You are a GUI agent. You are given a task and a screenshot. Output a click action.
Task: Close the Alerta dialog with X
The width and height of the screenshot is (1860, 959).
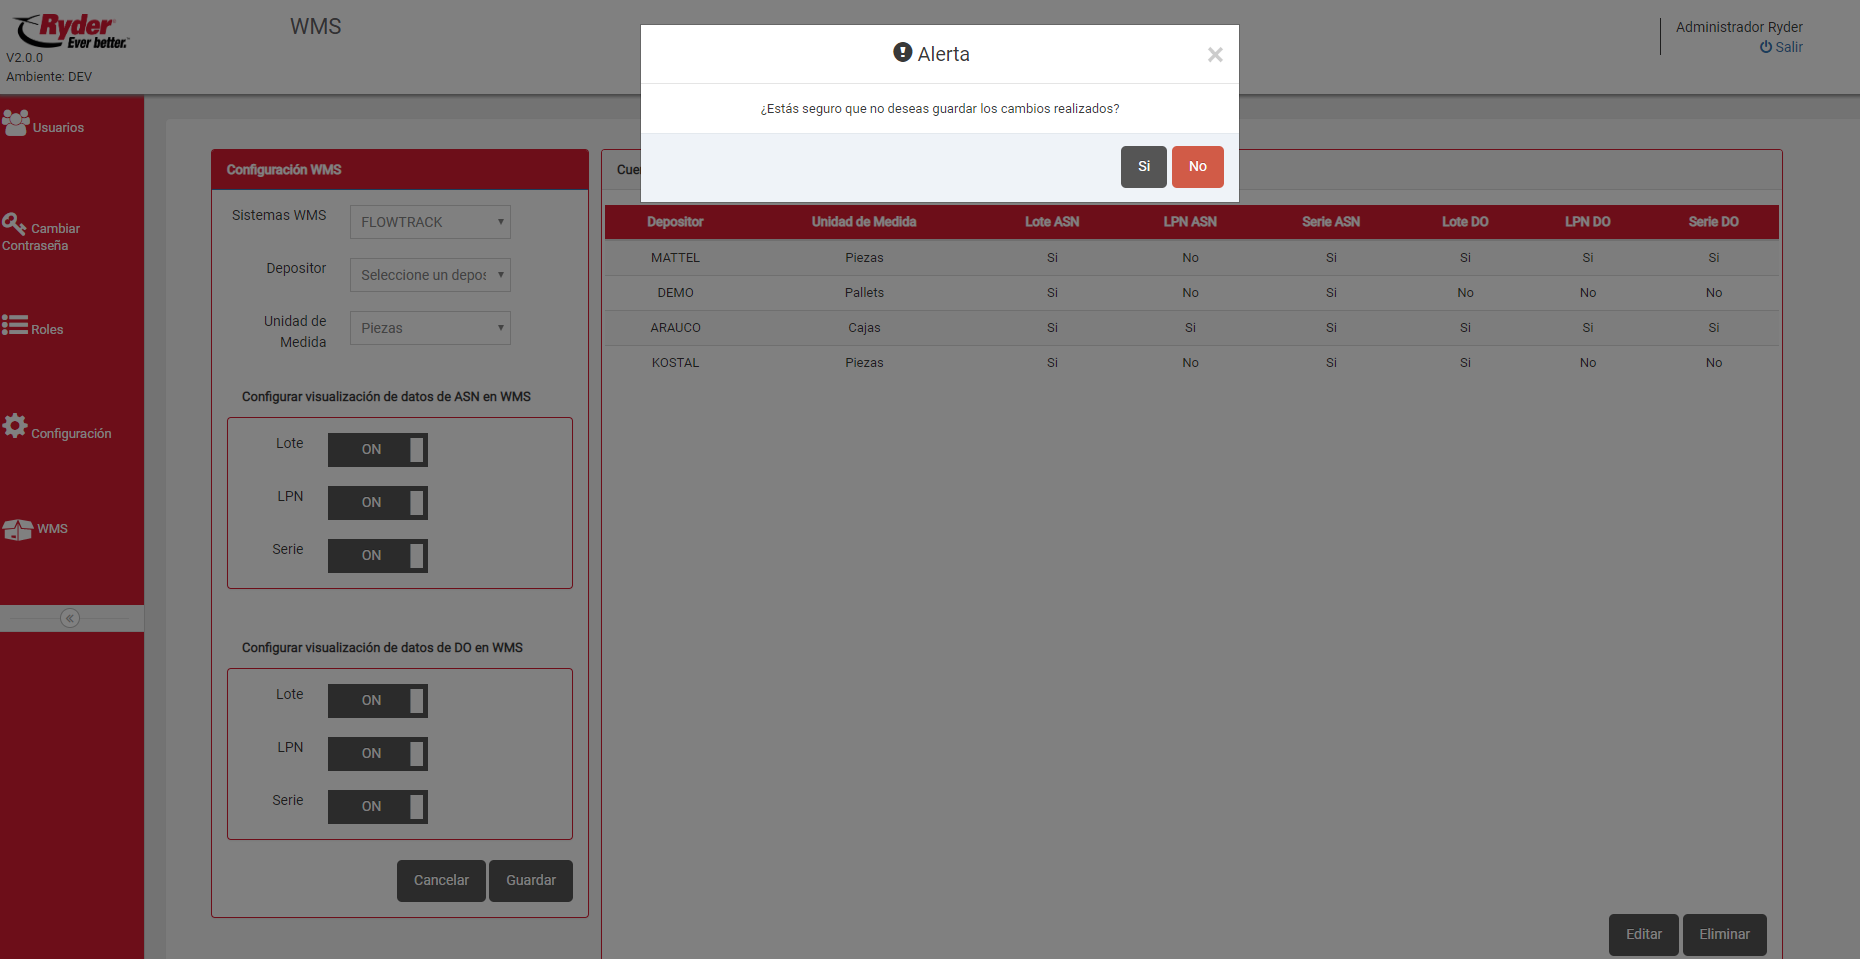point(1215,55)
